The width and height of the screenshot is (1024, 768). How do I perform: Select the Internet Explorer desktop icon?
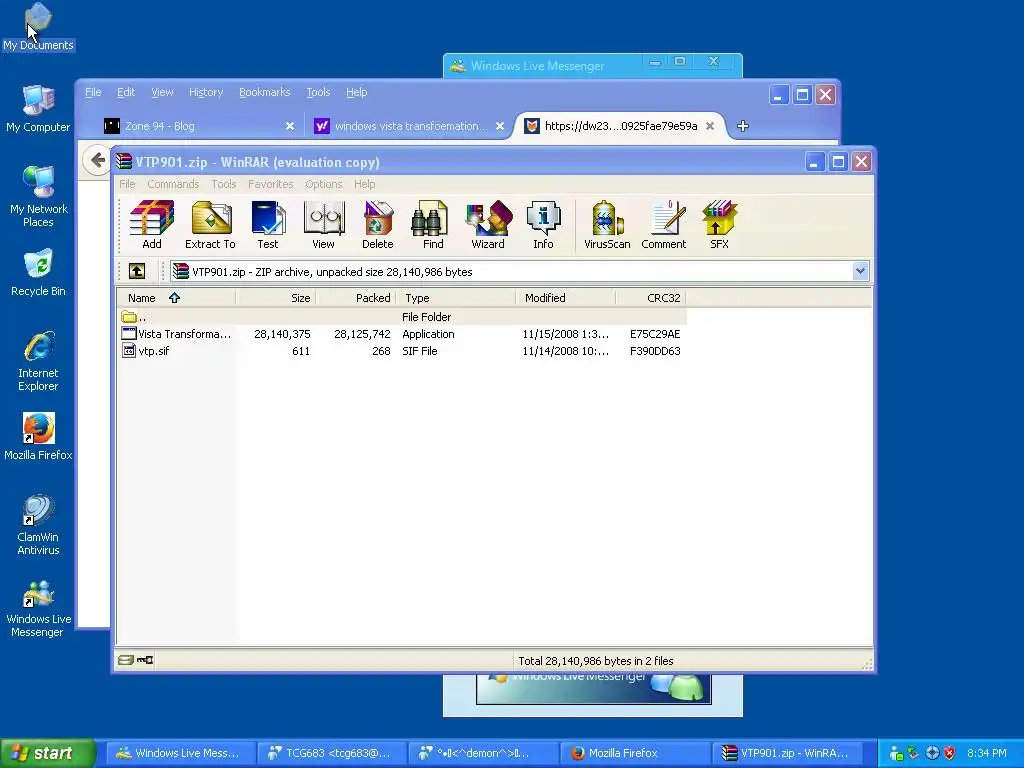[x=38, y=361]
